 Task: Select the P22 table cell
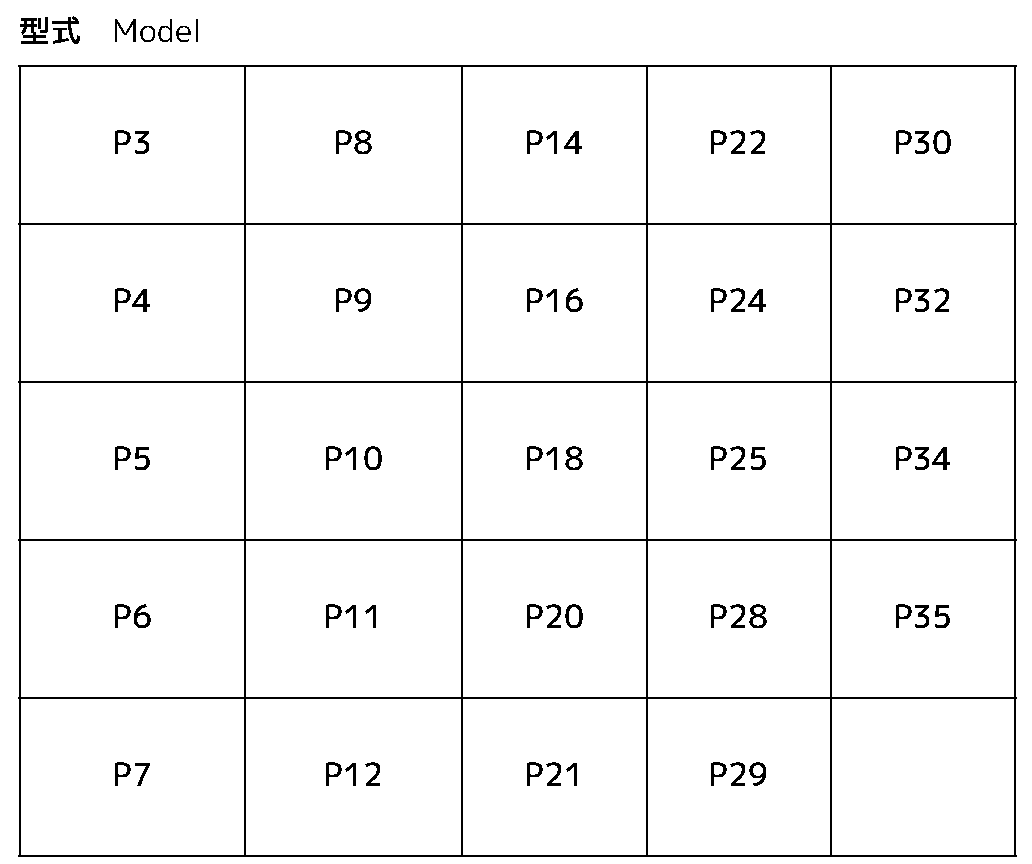pyautogui.click(x=738, y=144)
